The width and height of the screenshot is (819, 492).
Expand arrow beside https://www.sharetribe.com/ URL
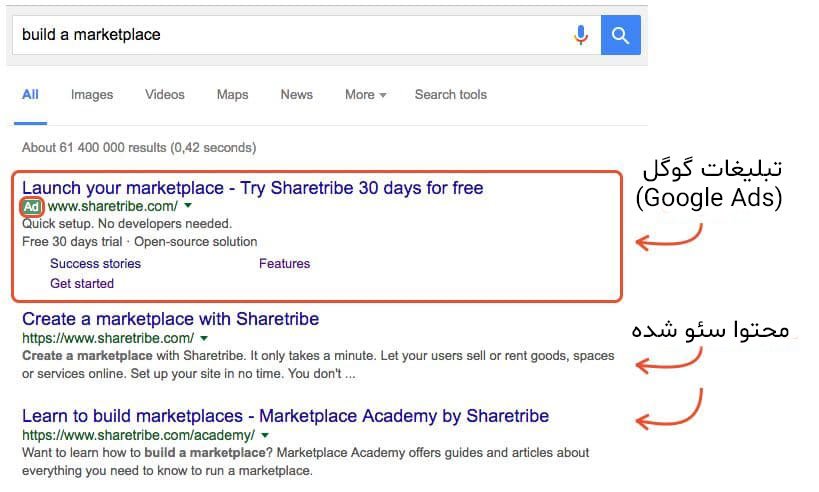pos(204,339)
